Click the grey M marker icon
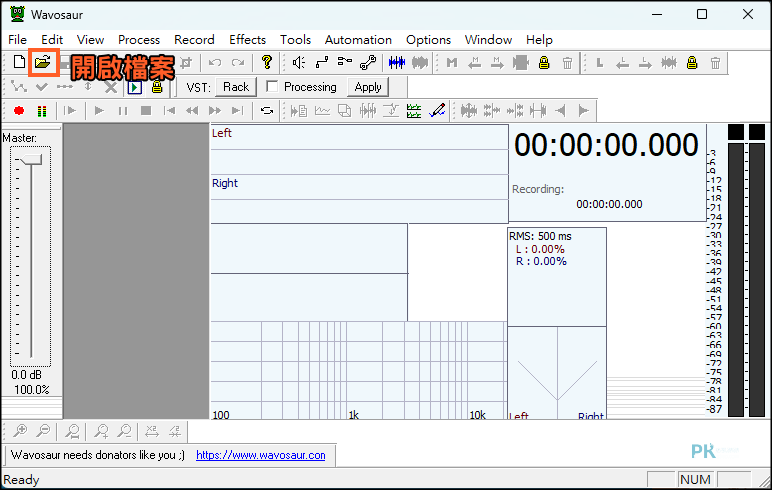Screen dimensions: 772x490 tap(452, 63)
